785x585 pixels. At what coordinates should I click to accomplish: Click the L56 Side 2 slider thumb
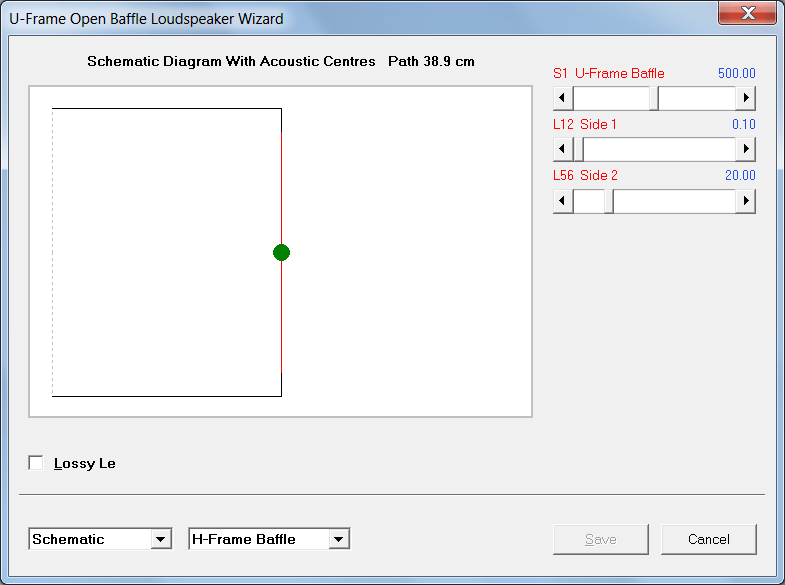[x=609, y=201]
